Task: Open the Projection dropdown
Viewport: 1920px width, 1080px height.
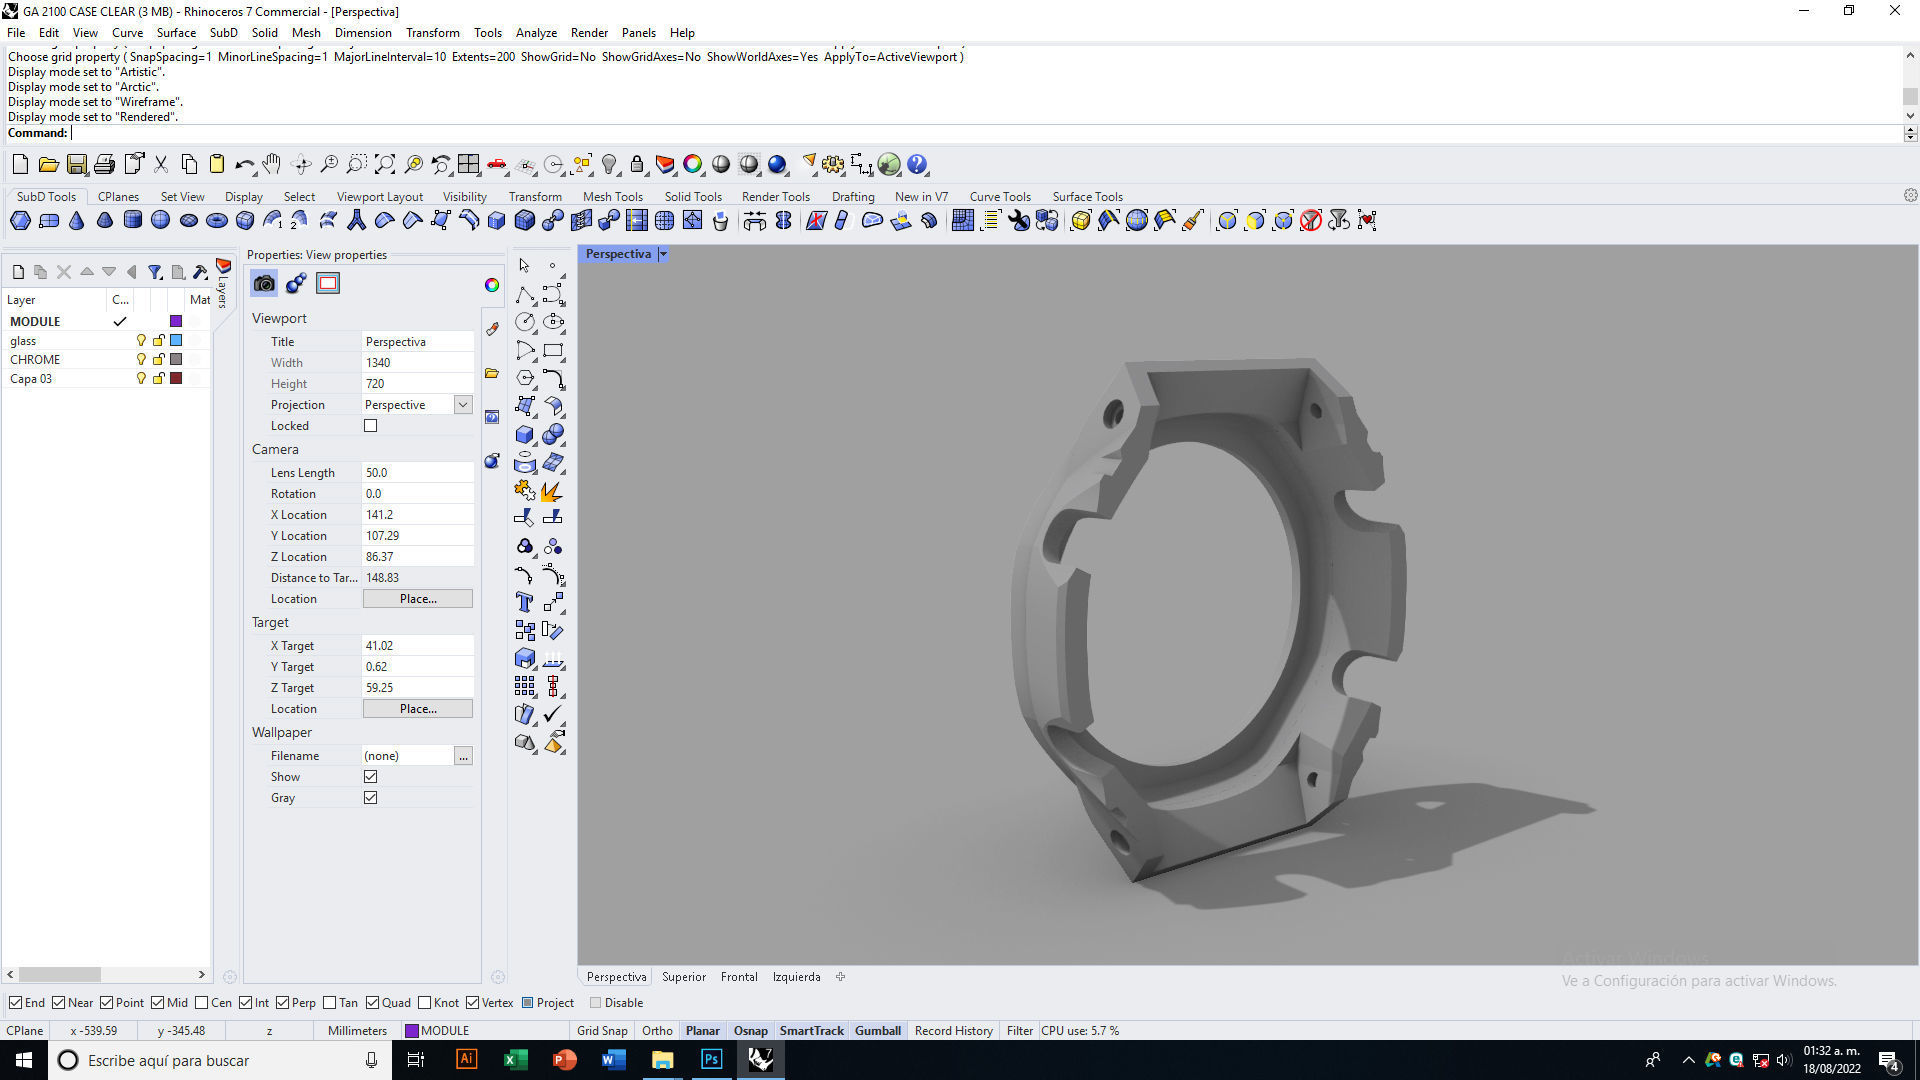Action: pos(462,405)
